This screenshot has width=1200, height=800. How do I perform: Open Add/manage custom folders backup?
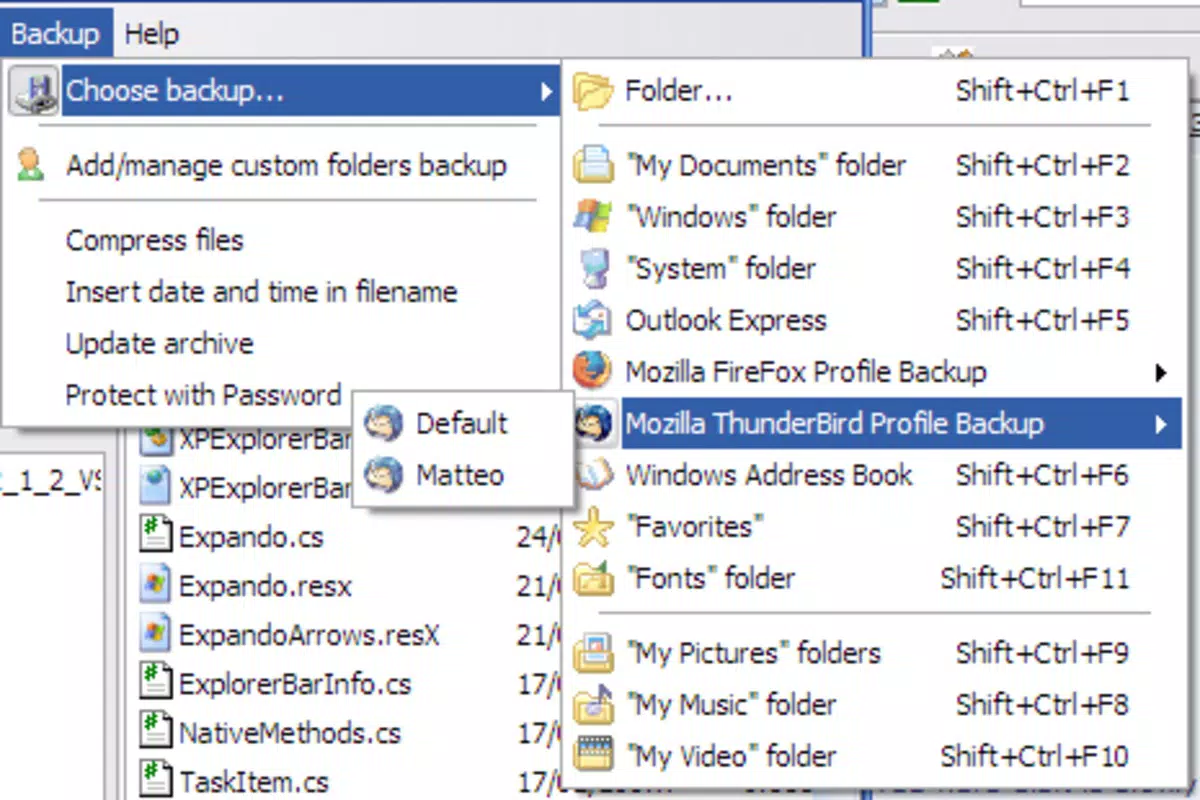[x=286, y=165]
